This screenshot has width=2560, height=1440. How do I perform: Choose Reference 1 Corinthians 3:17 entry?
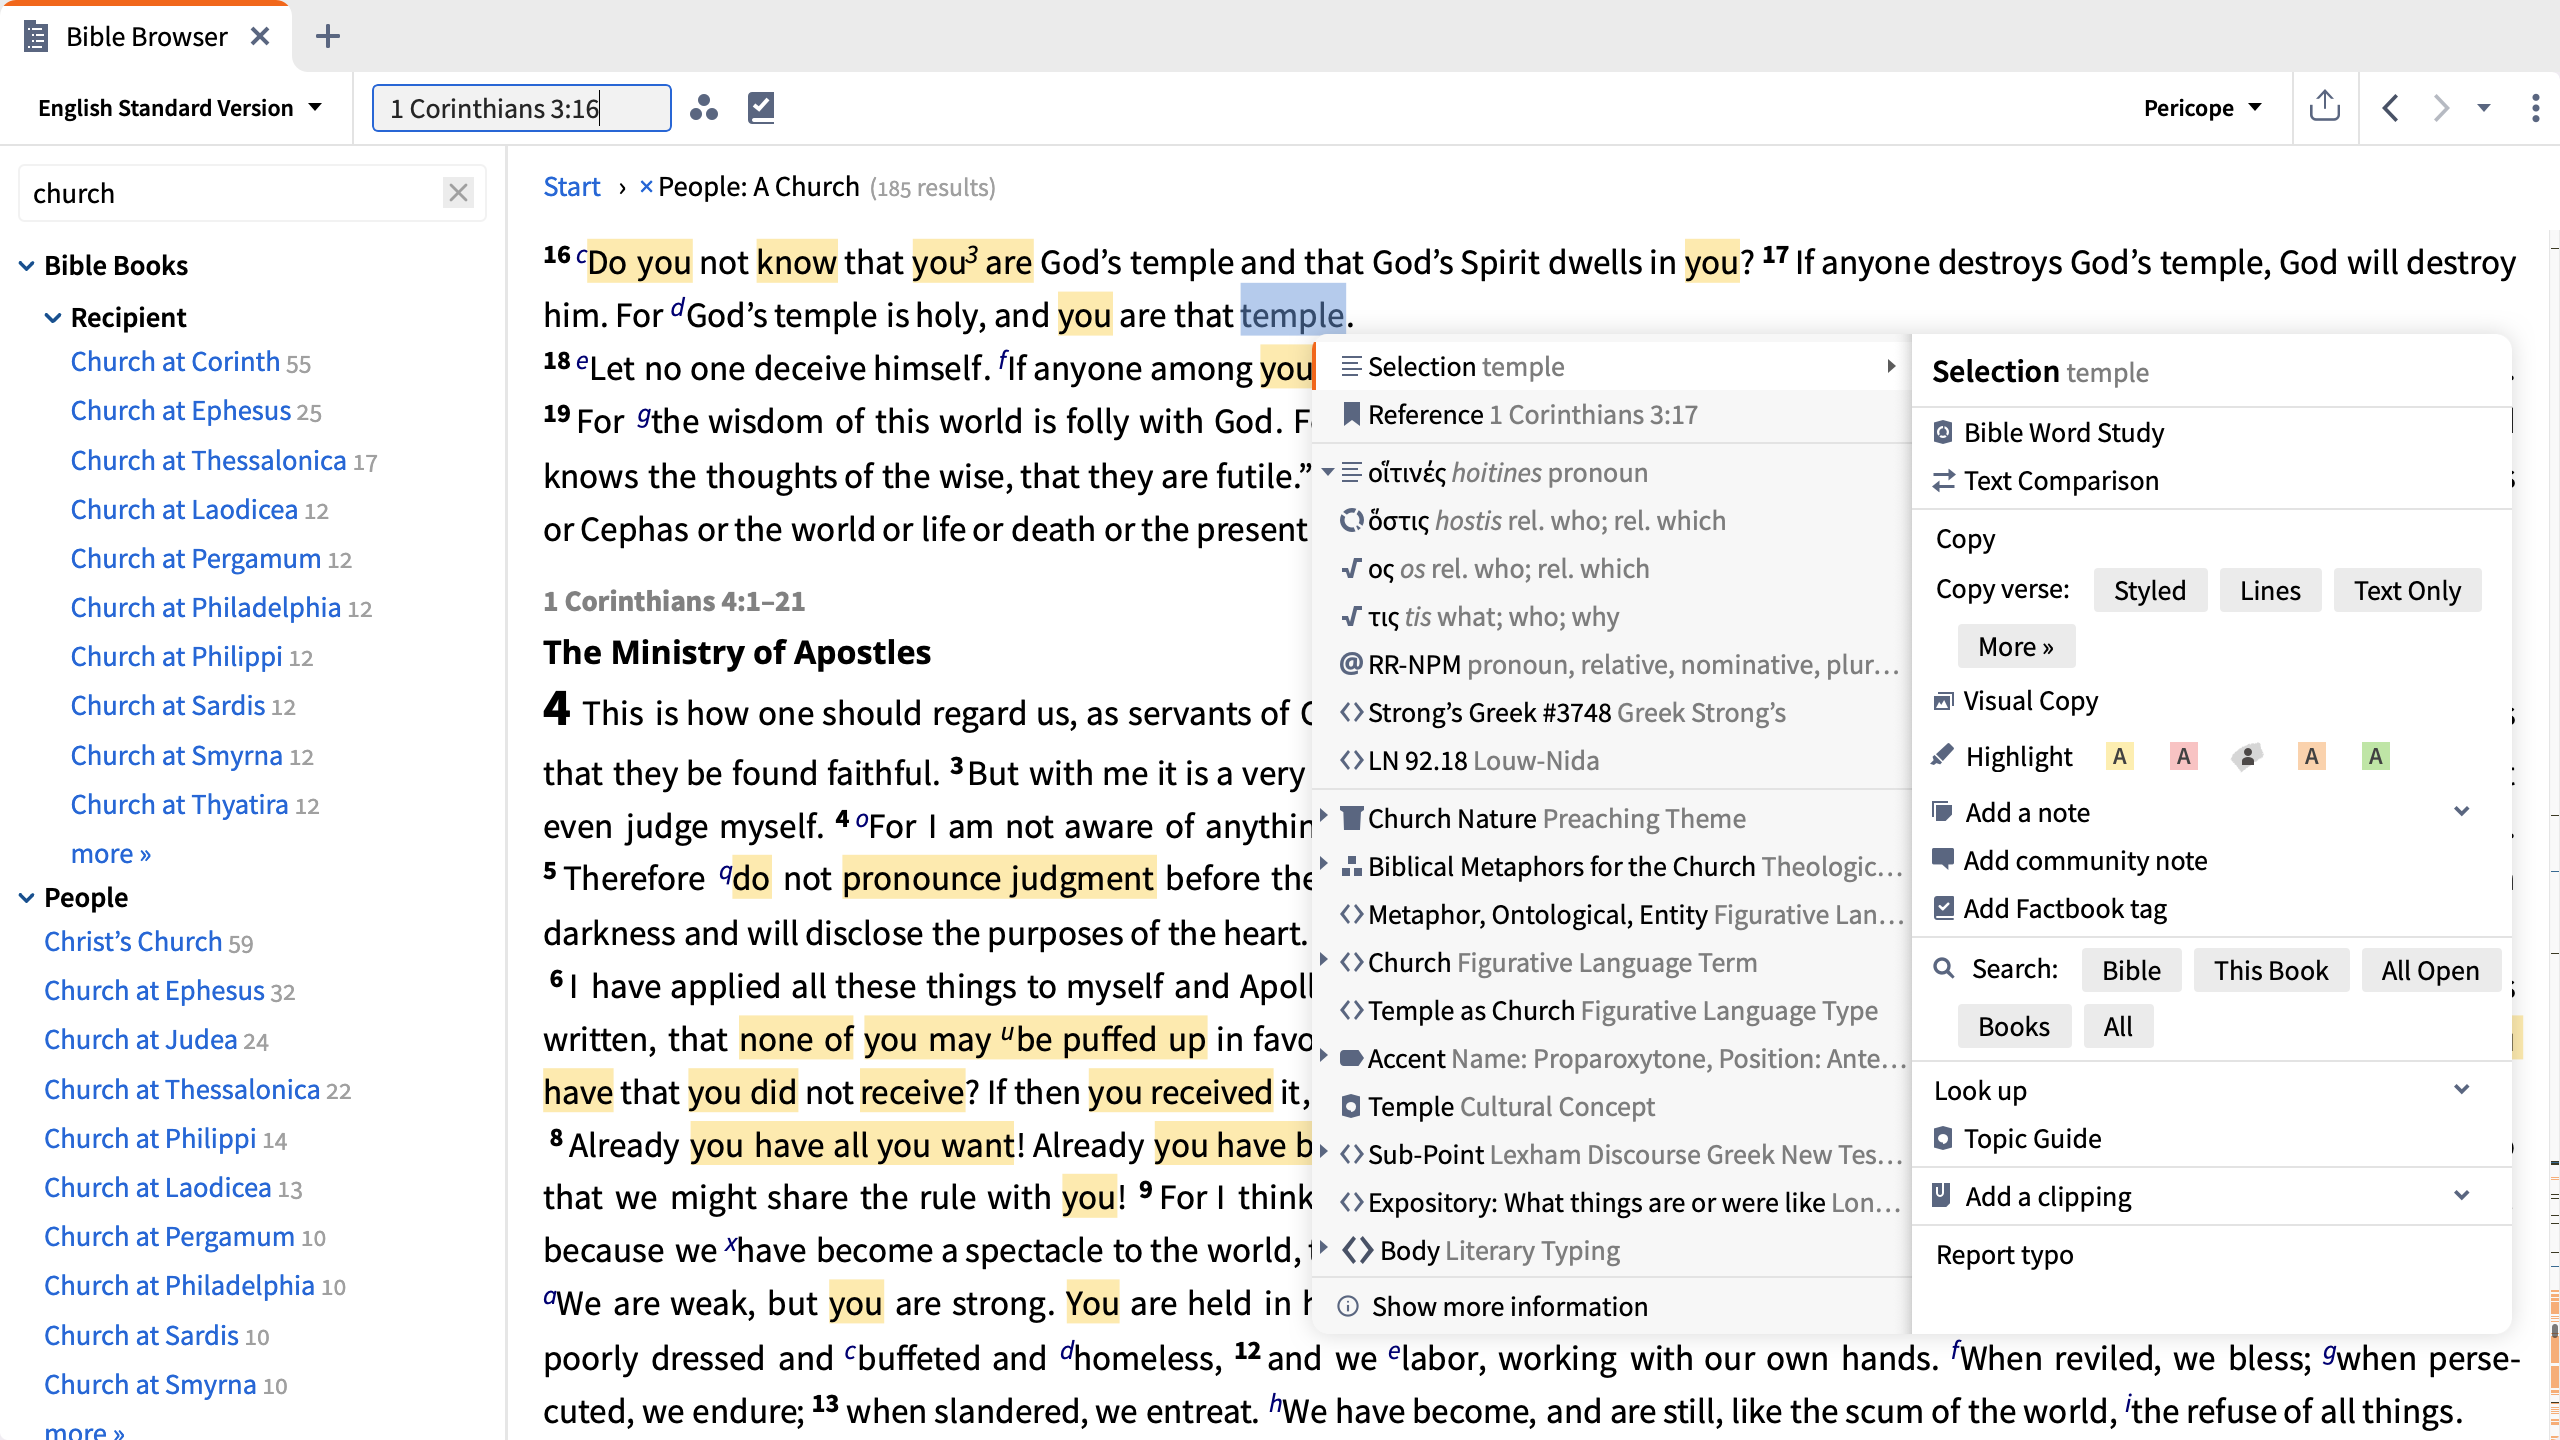1612,415
